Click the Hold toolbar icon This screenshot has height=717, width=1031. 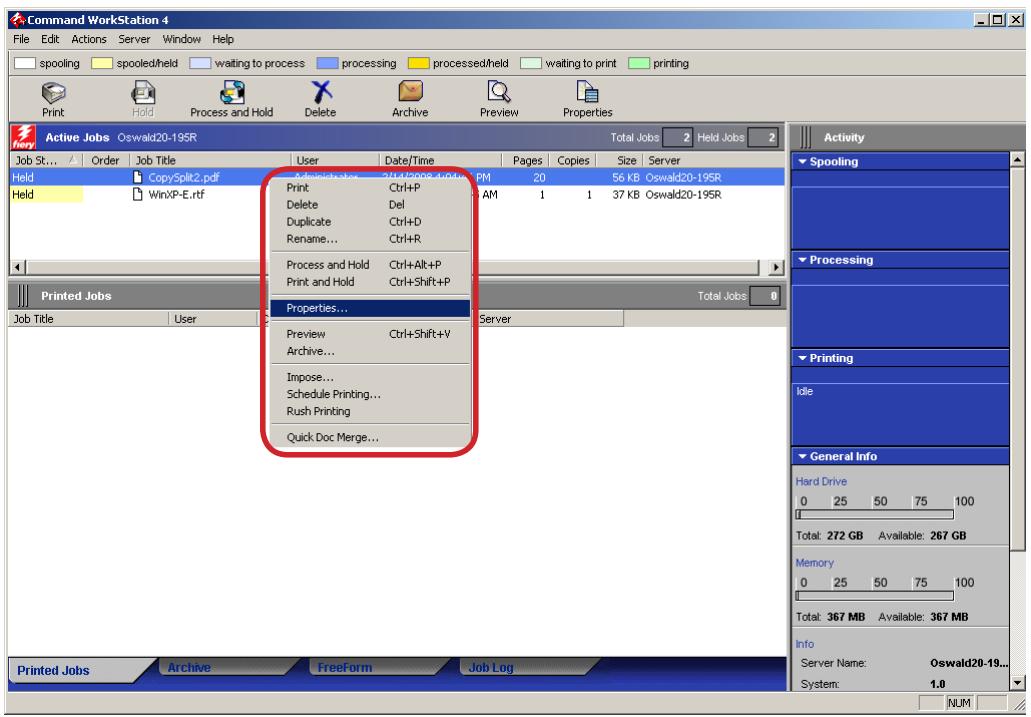(143, 92)
